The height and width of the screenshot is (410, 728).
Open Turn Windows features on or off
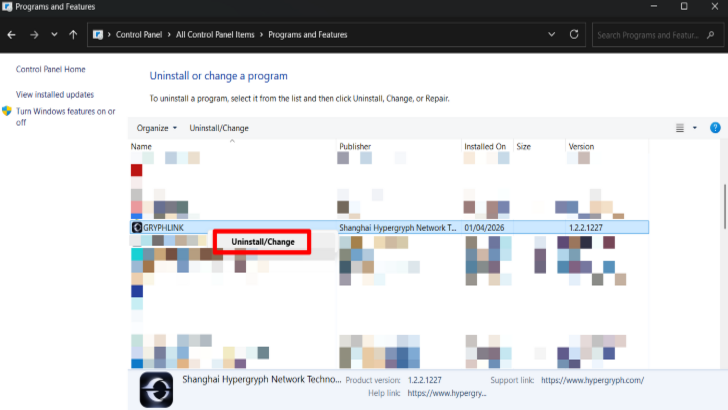tap(65, 117)
